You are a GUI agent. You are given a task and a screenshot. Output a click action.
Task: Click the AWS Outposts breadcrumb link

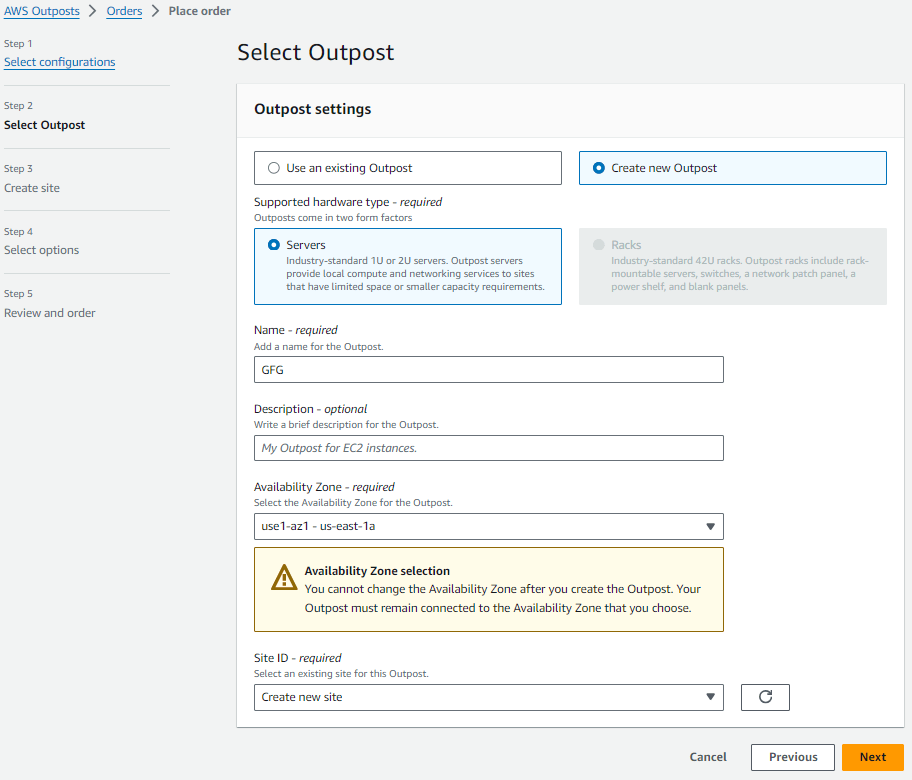(x=42, y=11)
